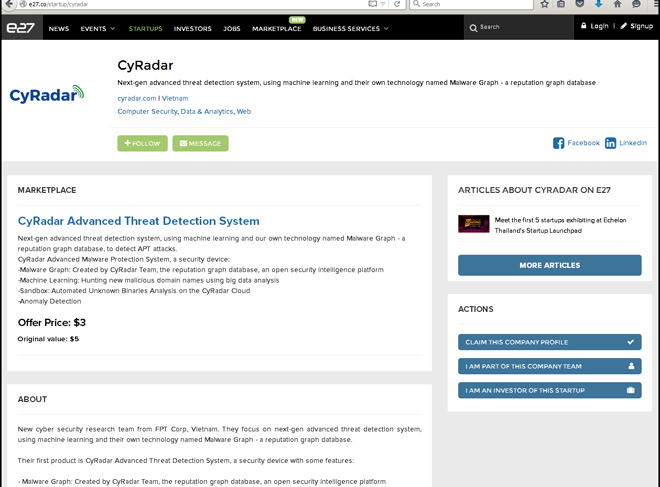
Task: Reload the page with the refresh icon
Action: [x=397, y=4]
